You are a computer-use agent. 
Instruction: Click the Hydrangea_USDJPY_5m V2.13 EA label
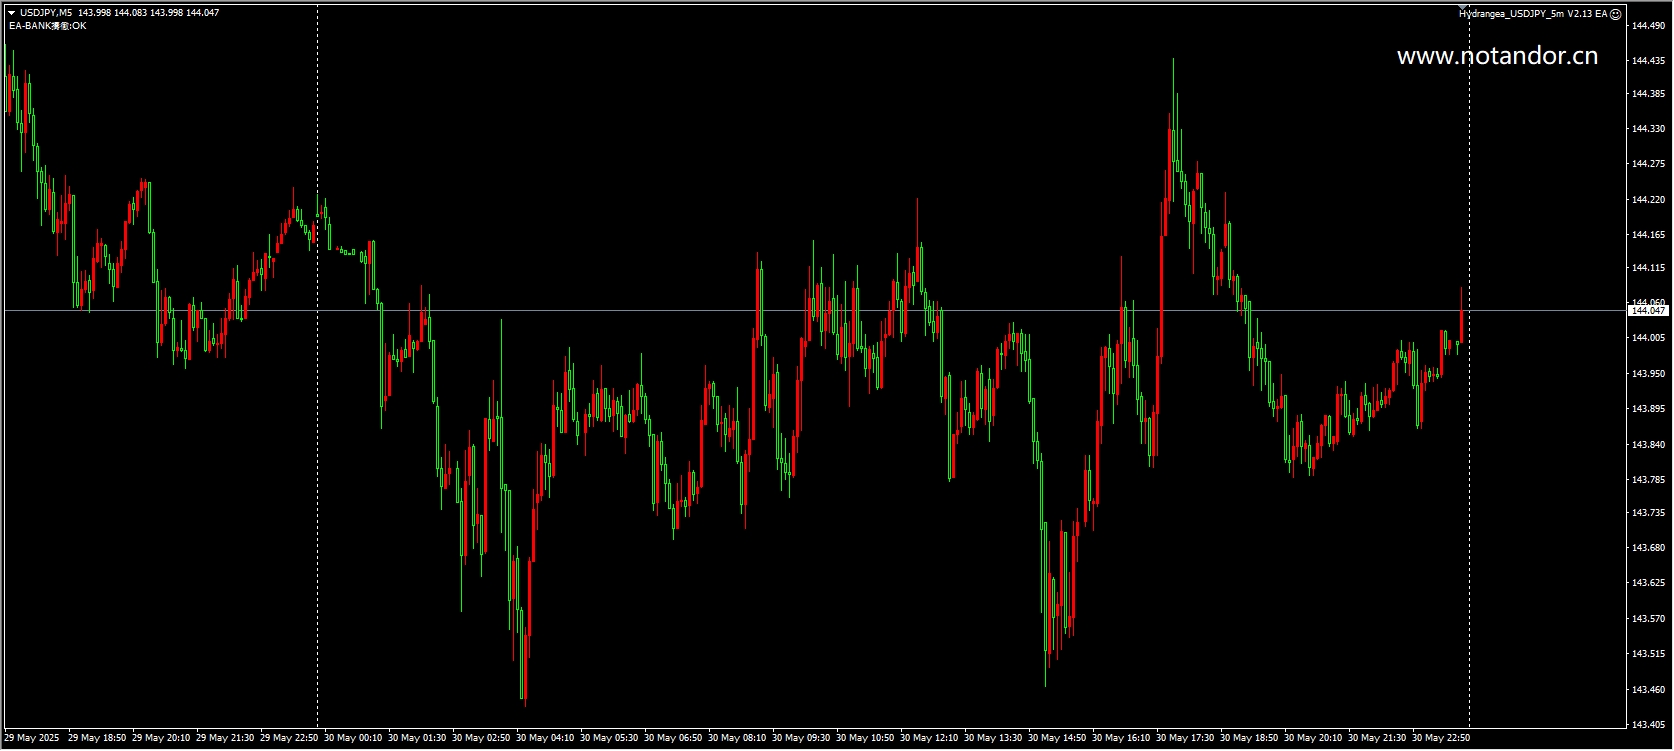pos(1533,14)
